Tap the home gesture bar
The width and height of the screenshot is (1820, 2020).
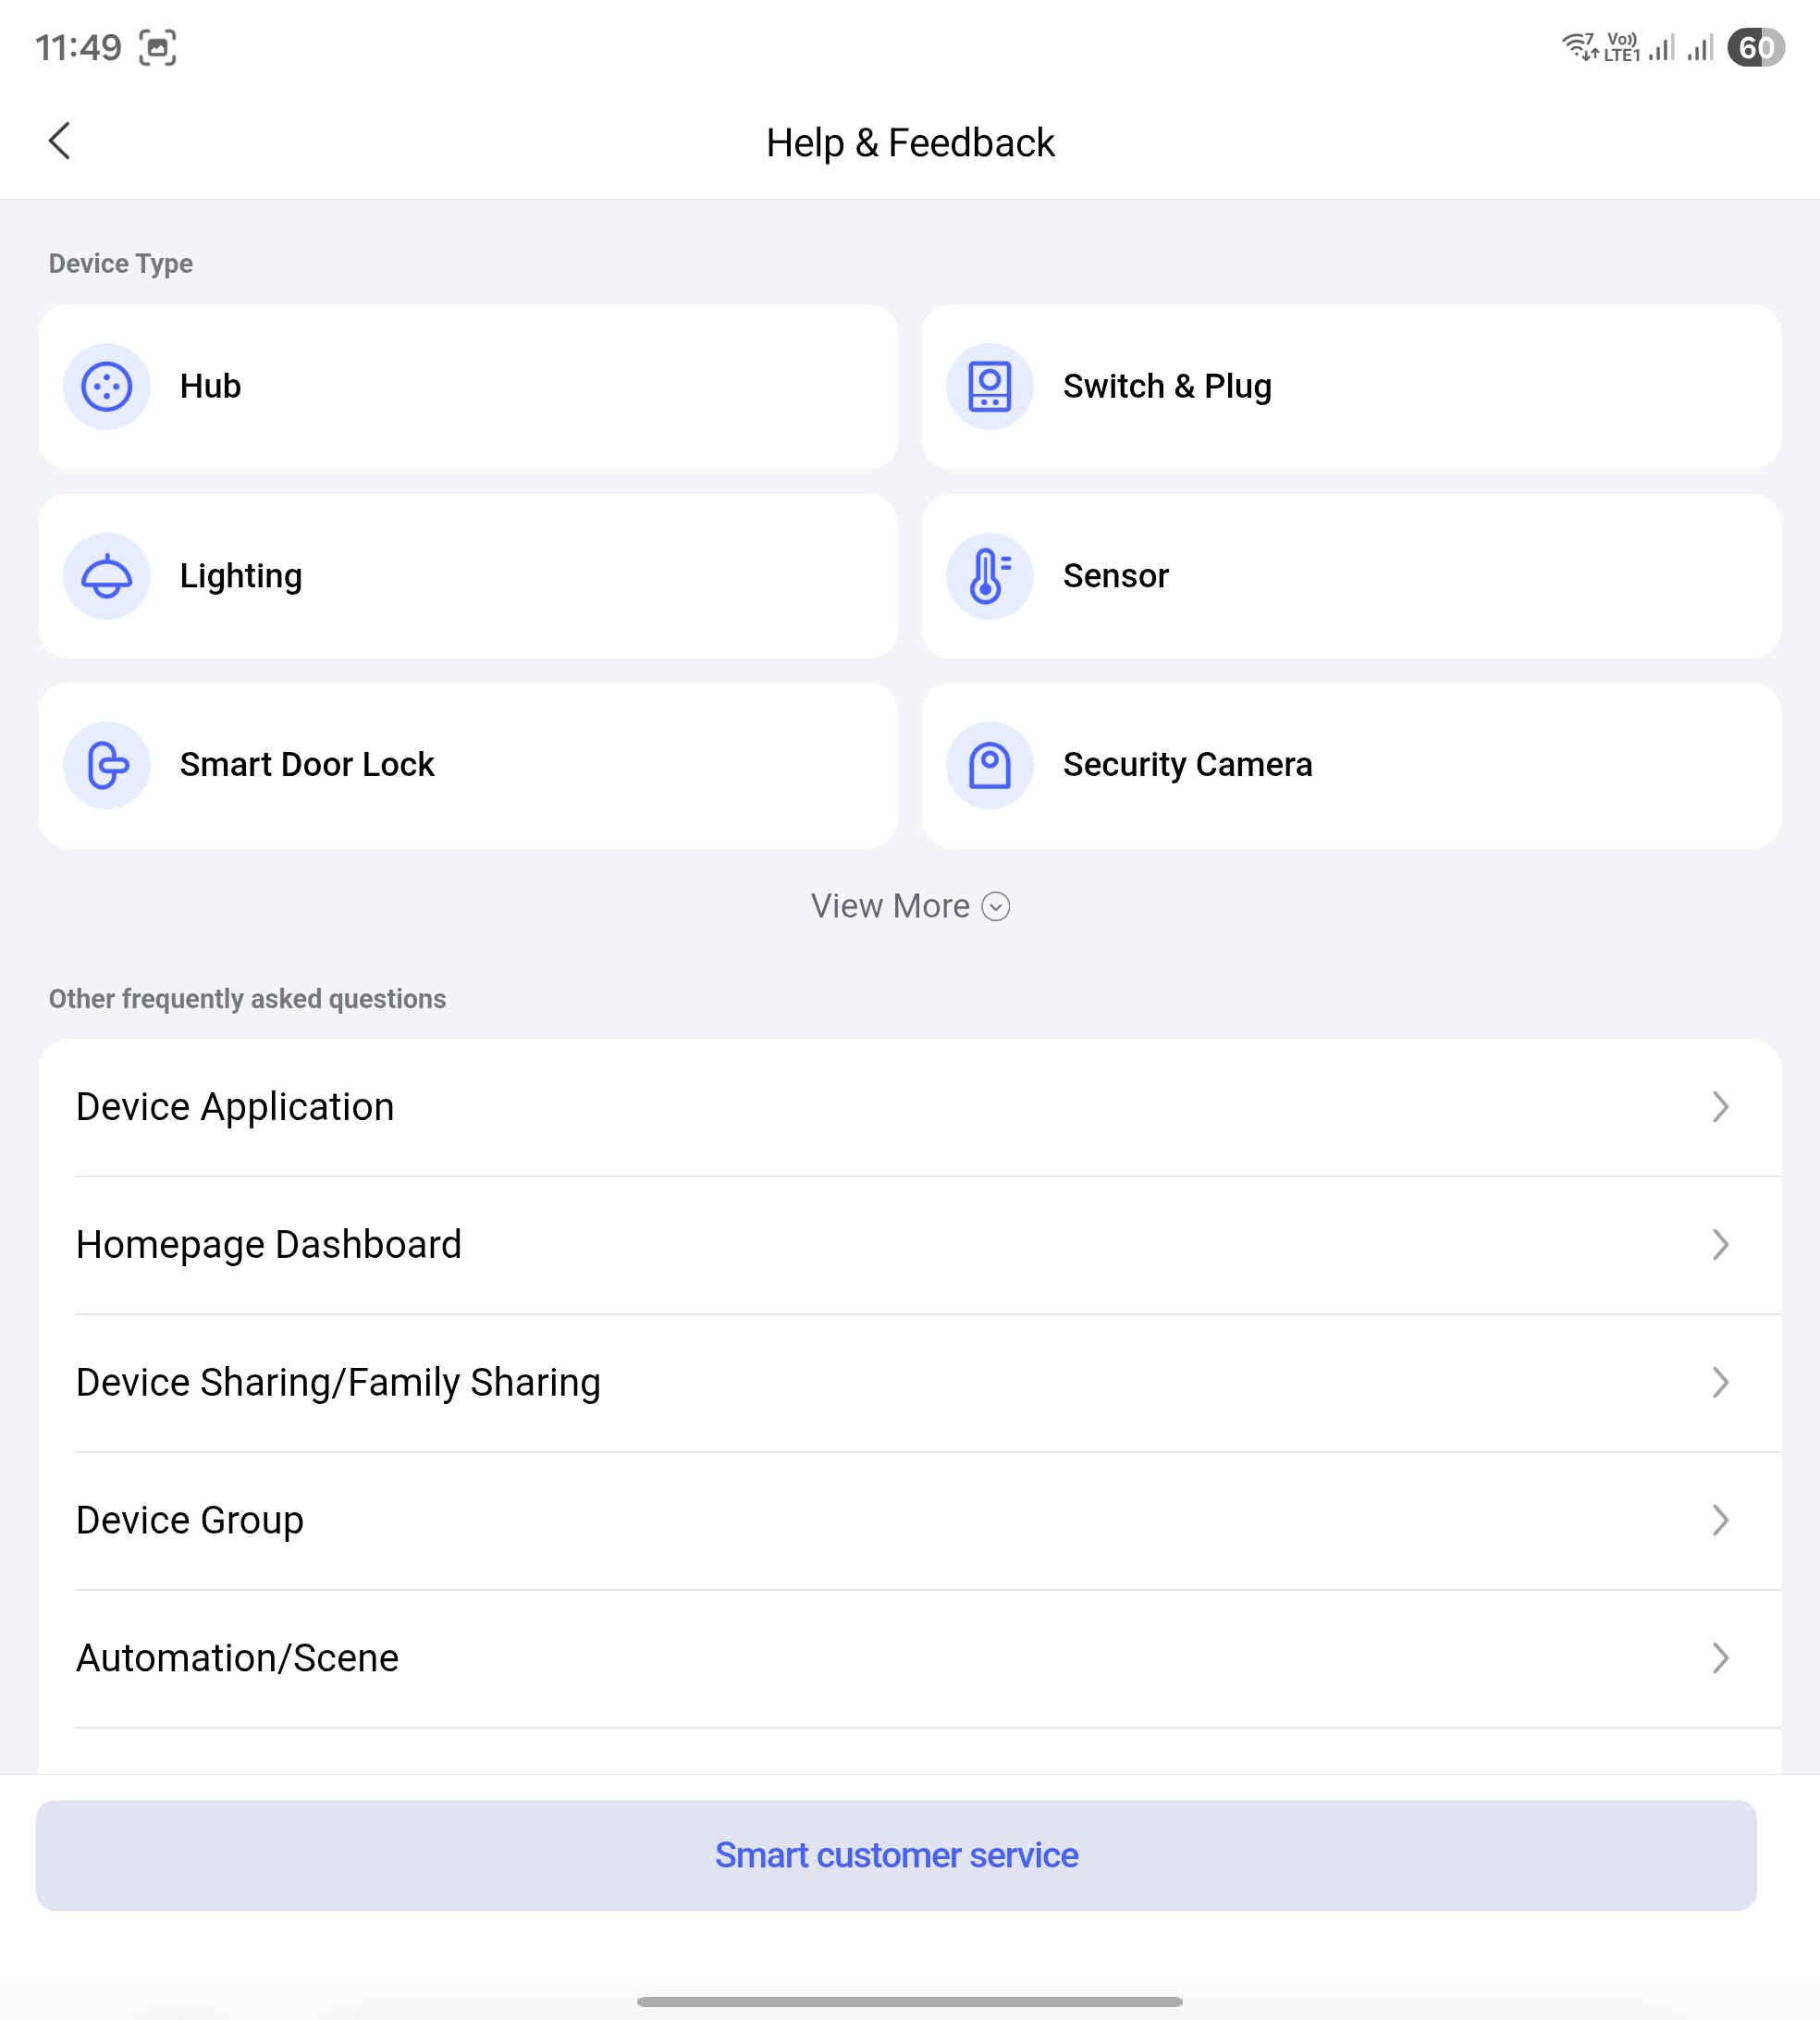[909, 2002]
